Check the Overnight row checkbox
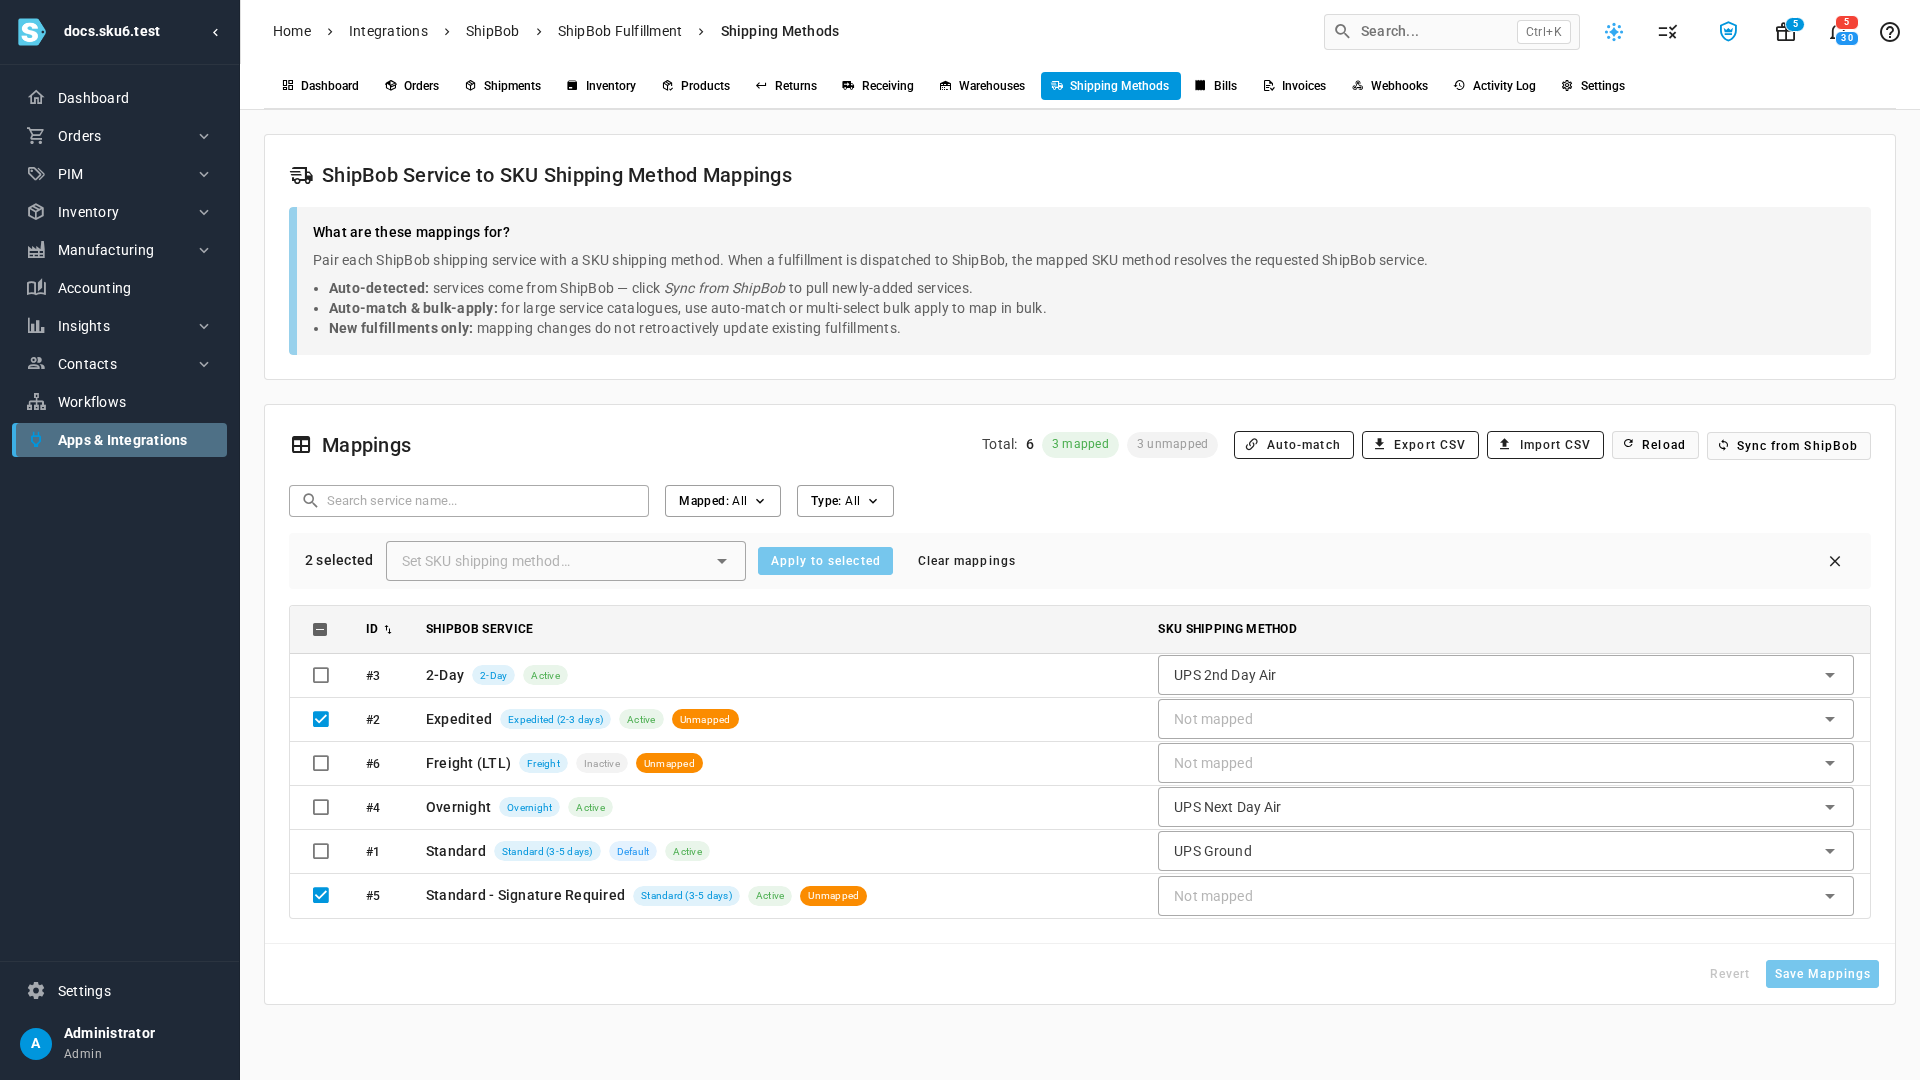 coord(321,807)
